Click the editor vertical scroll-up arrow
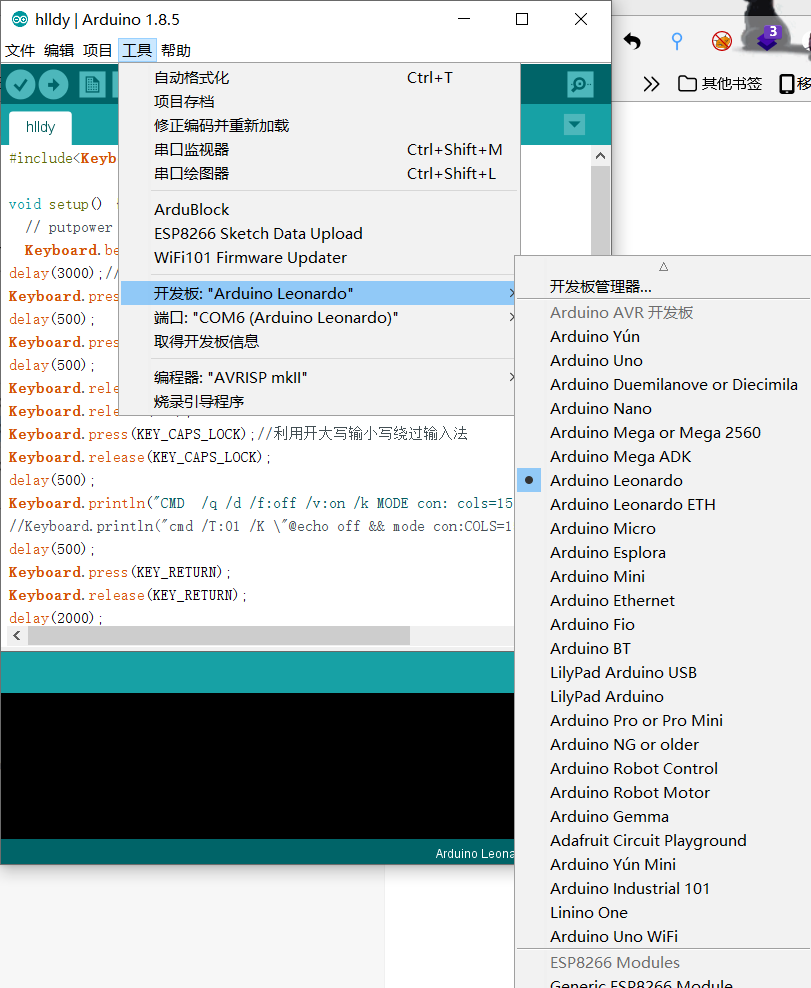The width and height of the screenshot is (811, 988). click(x=601, y=156)
